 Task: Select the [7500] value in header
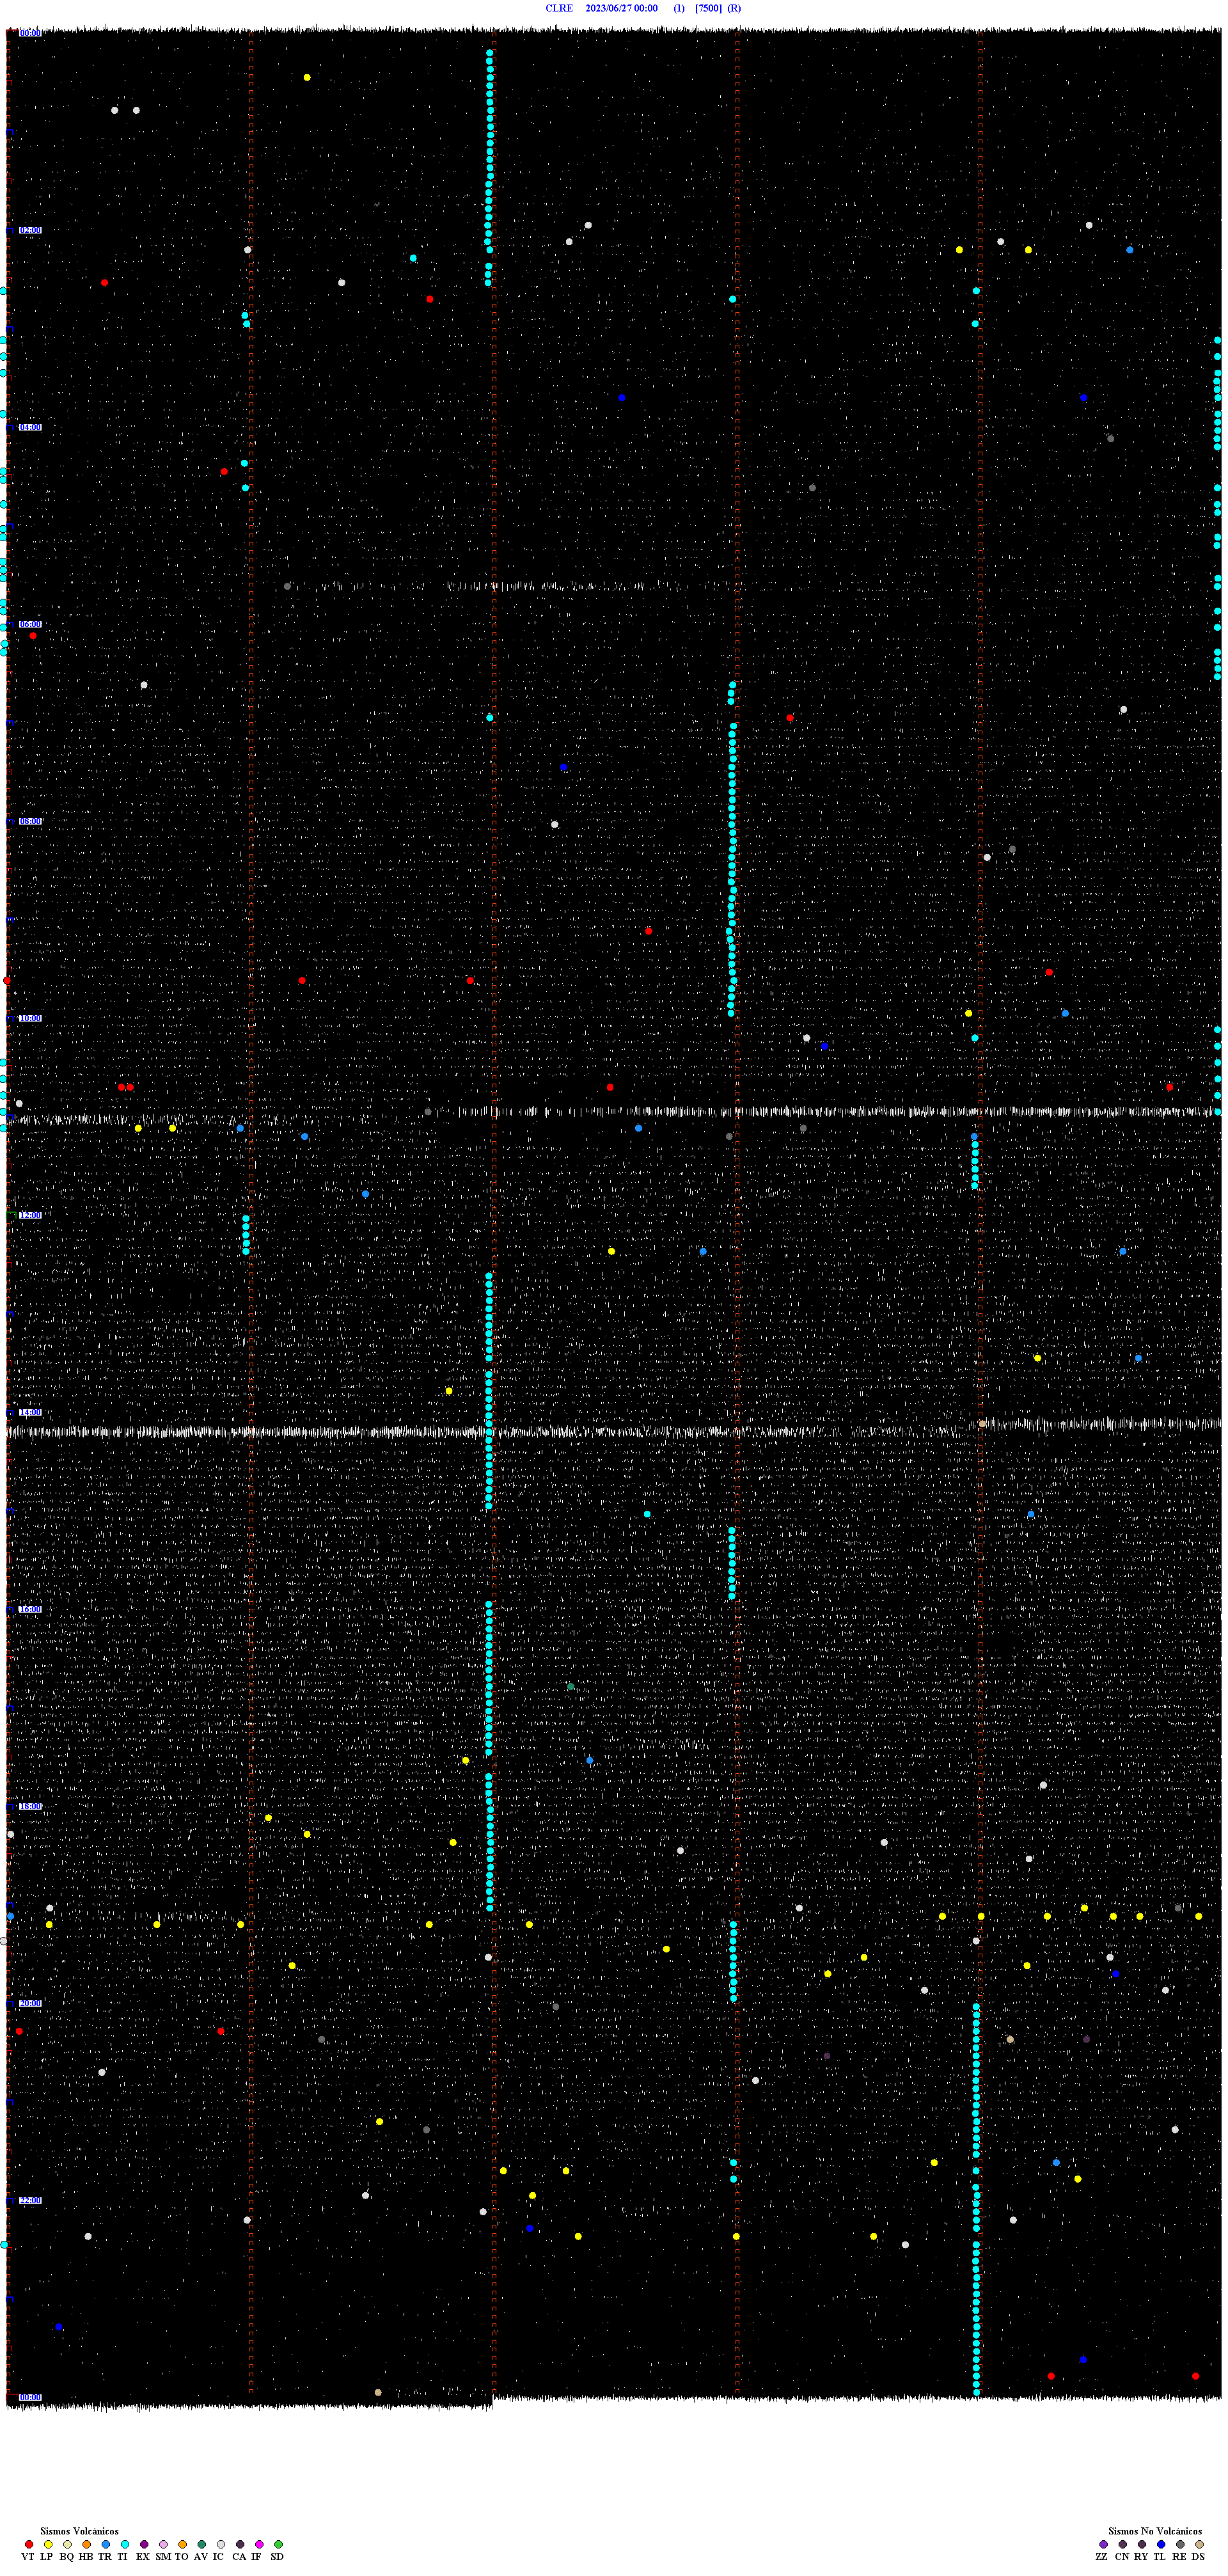pyautogui.click(x=708, y=8)
